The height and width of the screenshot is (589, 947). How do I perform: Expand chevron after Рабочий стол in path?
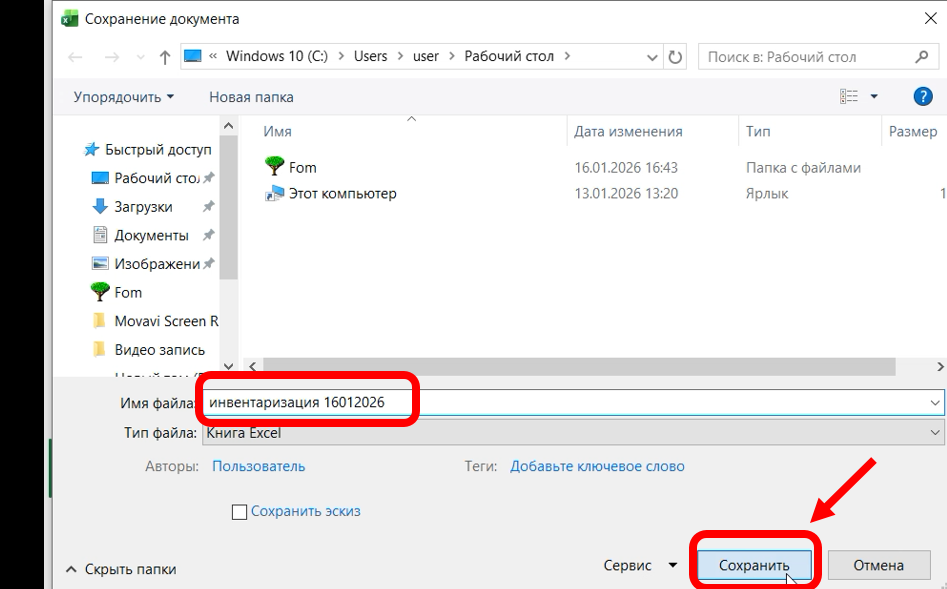tap(567, 56)
